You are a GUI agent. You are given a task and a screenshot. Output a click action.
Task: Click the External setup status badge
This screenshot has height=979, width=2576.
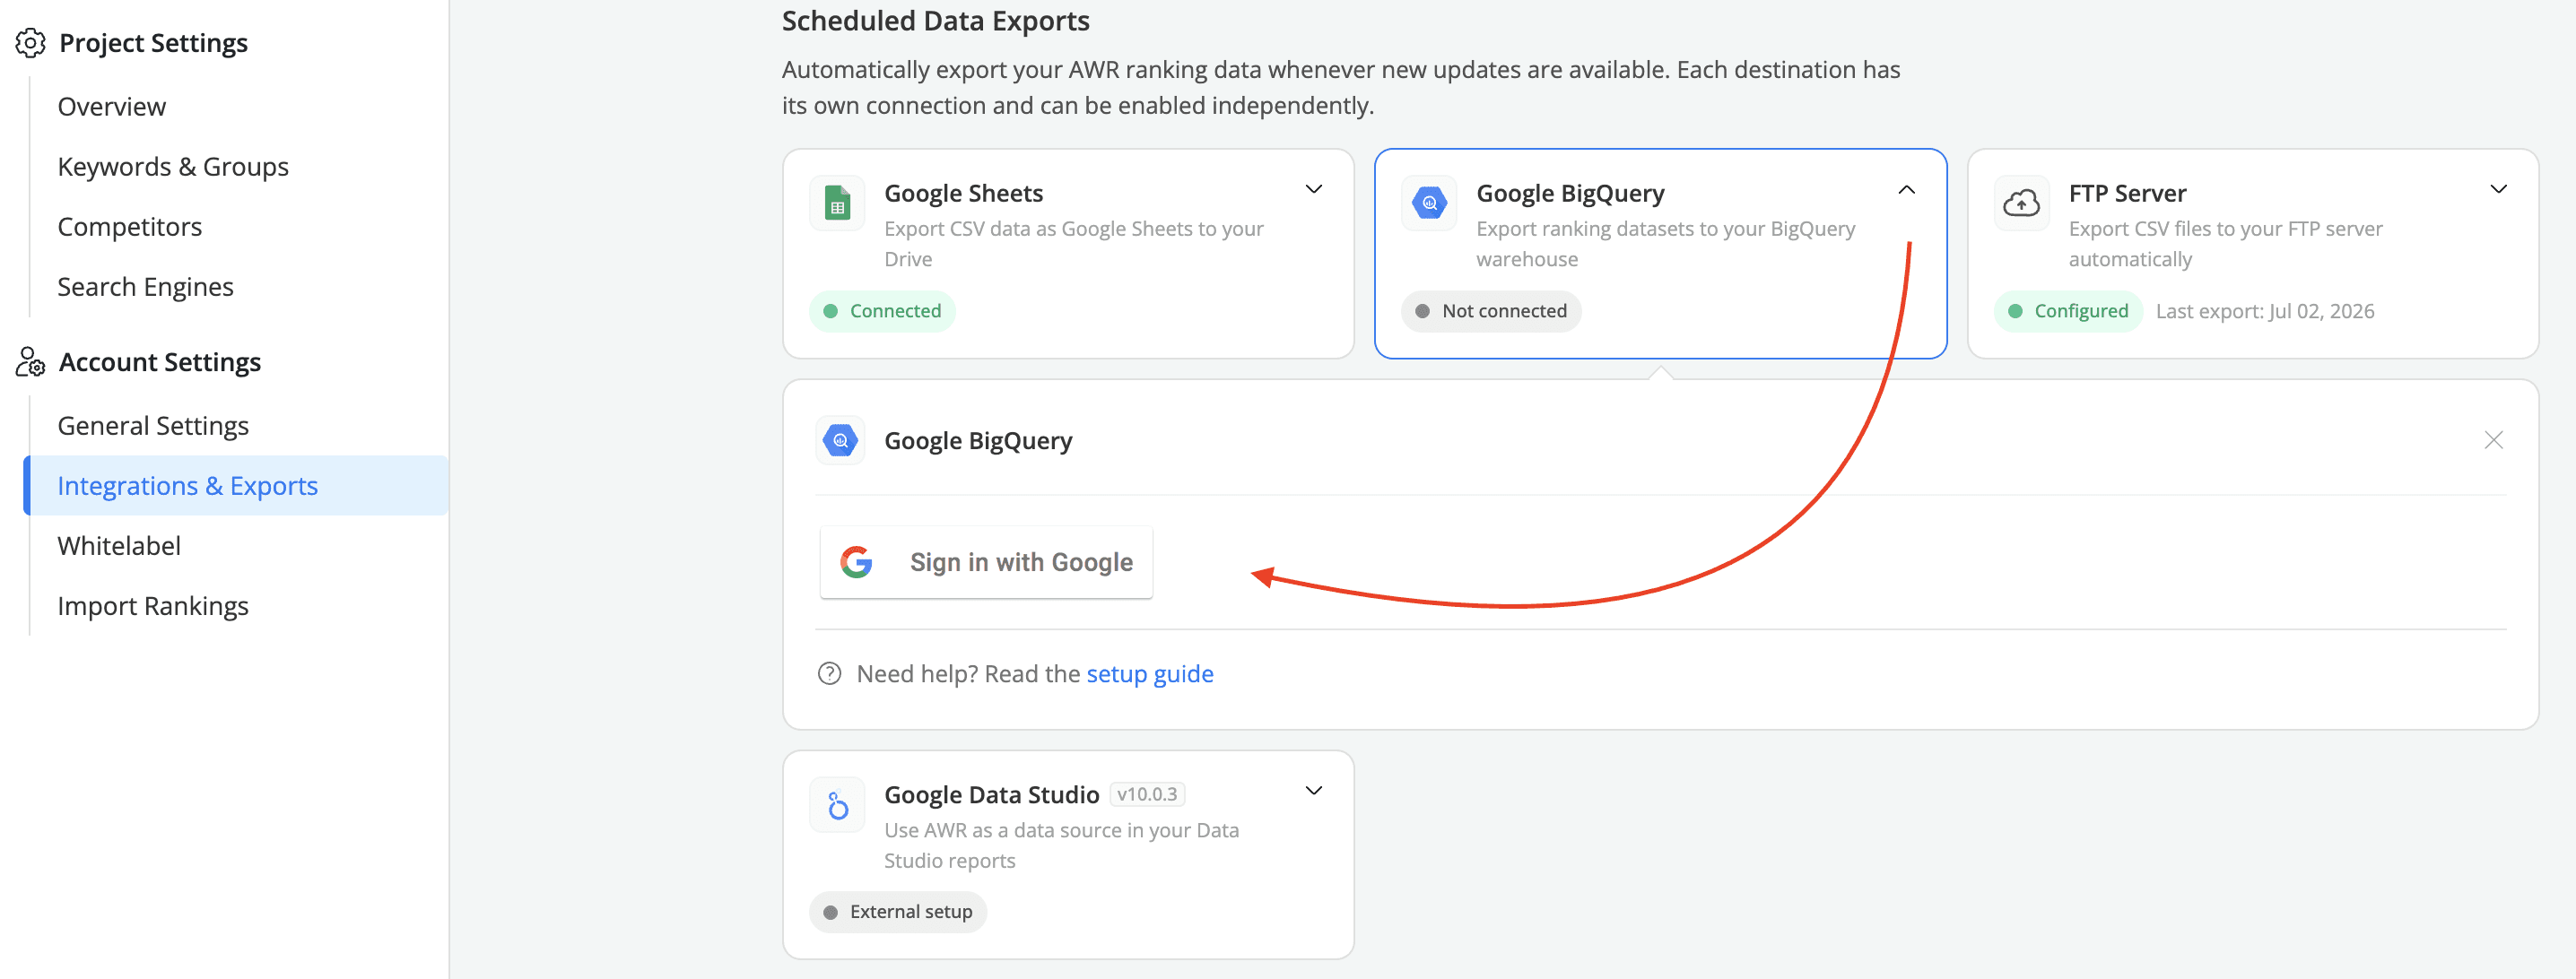898,912
